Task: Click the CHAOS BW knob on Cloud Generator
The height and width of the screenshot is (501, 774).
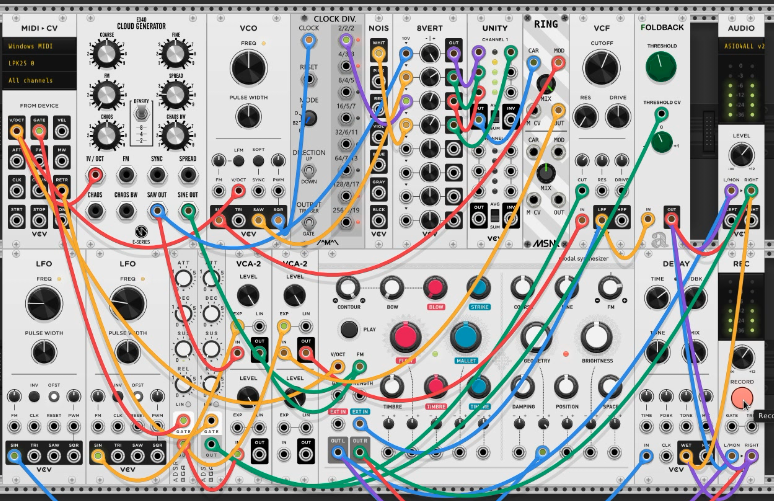Action: [x=175, y=136]
